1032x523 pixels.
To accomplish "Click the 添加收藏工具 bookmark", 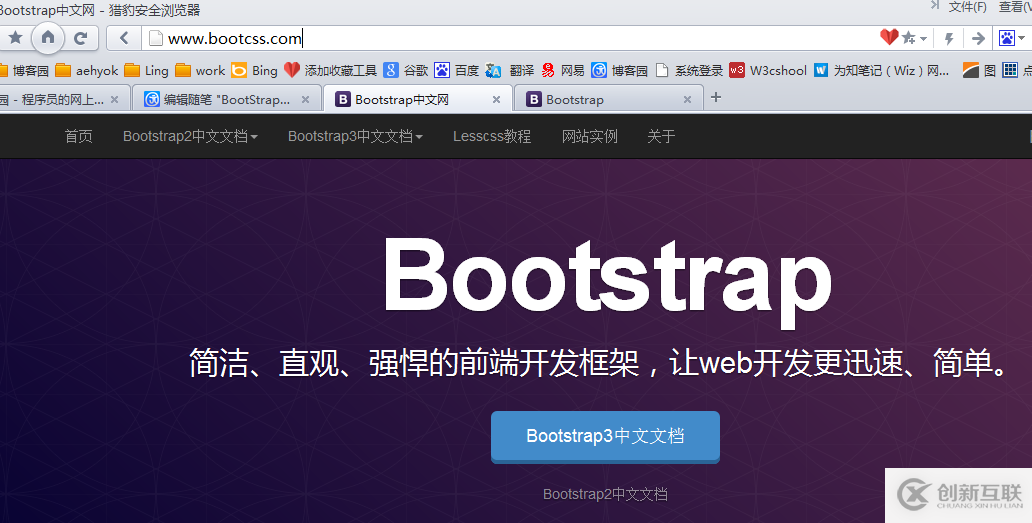I will [x=330, y=70].
